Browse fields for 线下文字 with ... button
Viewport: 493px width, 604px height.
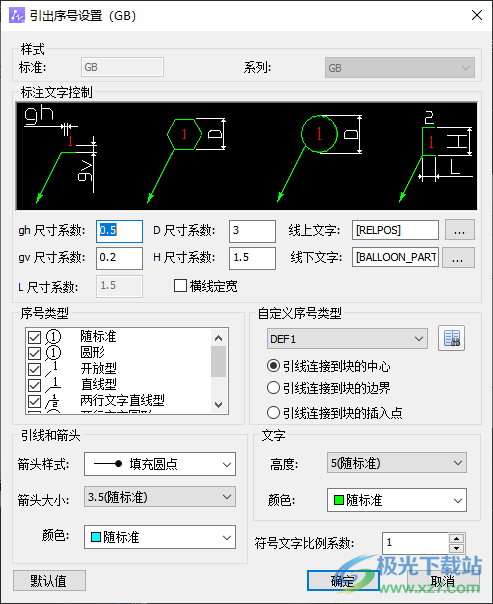click(458, 257)
